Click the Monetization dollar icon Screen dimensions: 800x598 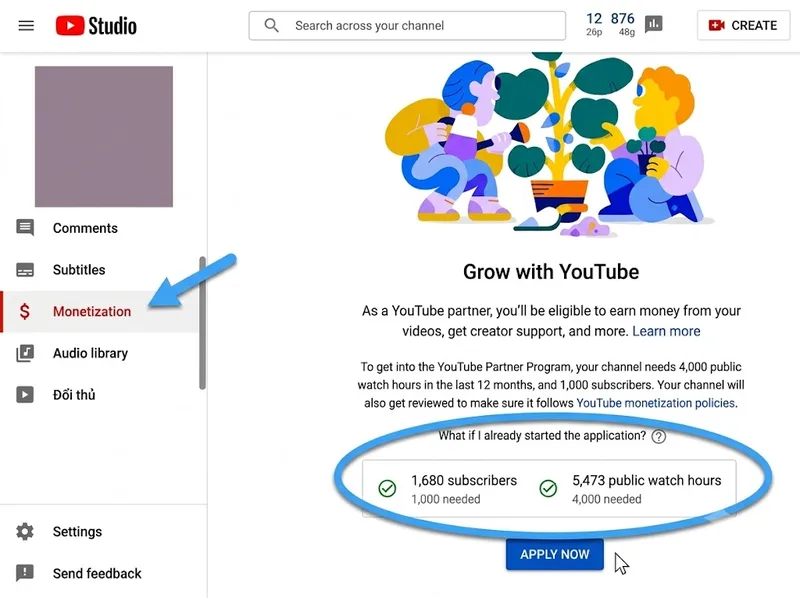(x=24, y=311)
